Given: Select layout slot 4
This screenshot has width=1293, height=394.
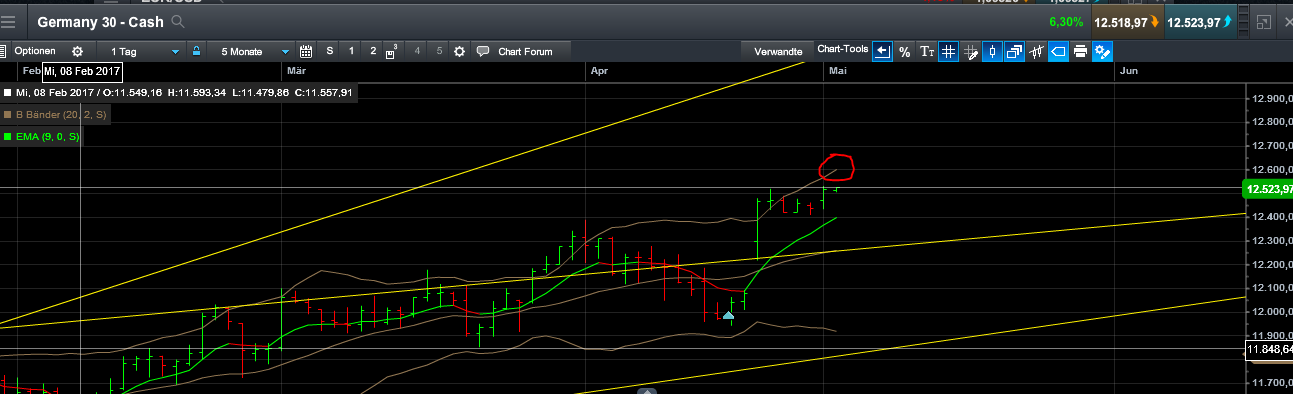Looking at the screenshot, I should tap(417, 51).
